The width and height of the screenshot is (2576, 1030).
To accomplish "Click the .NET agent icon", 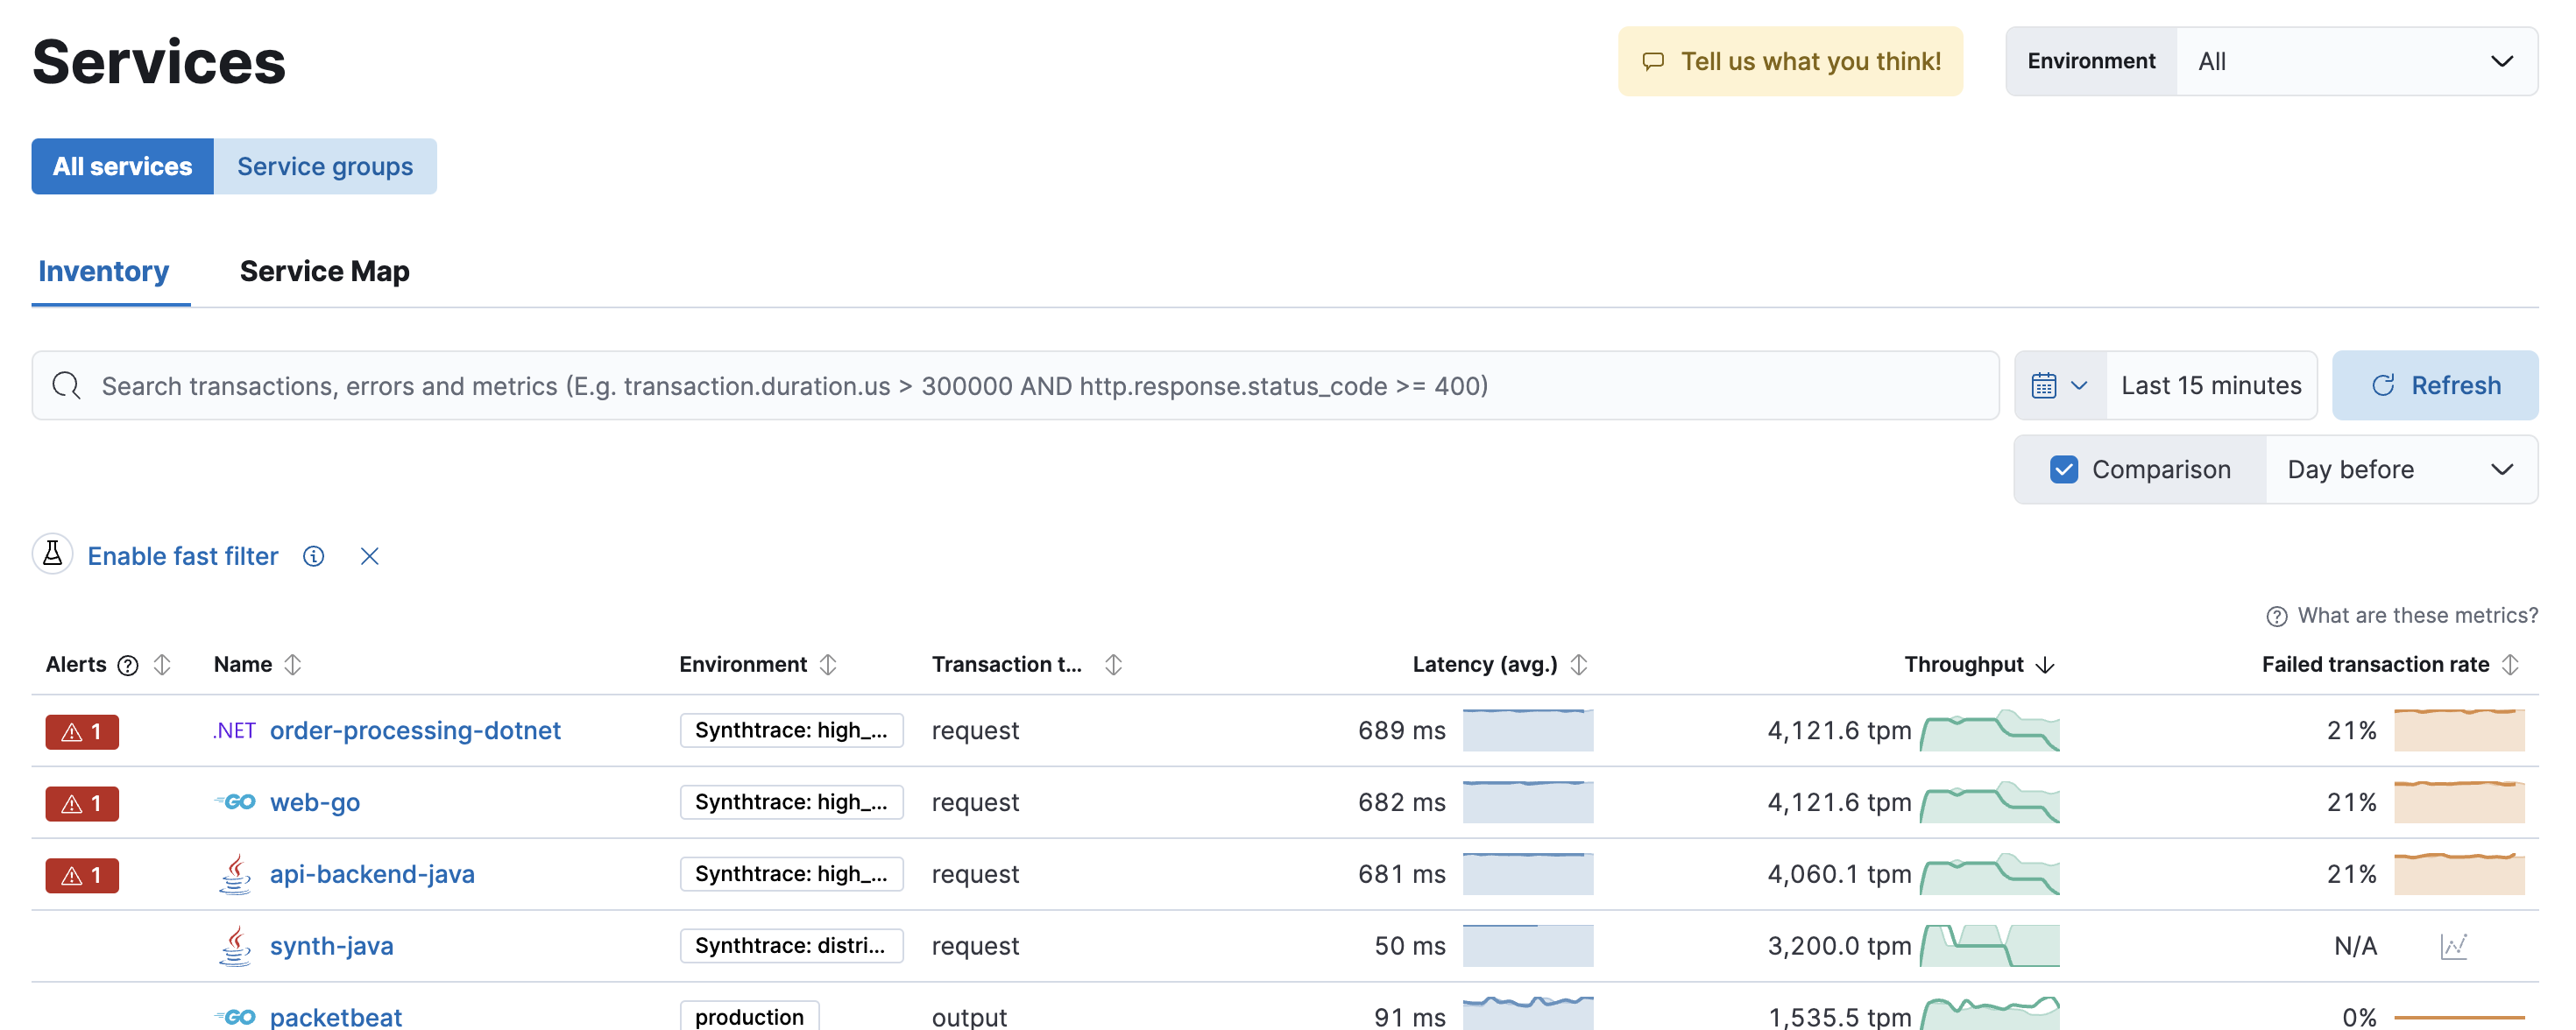I will pyautogui.click(x=235, y=731).
